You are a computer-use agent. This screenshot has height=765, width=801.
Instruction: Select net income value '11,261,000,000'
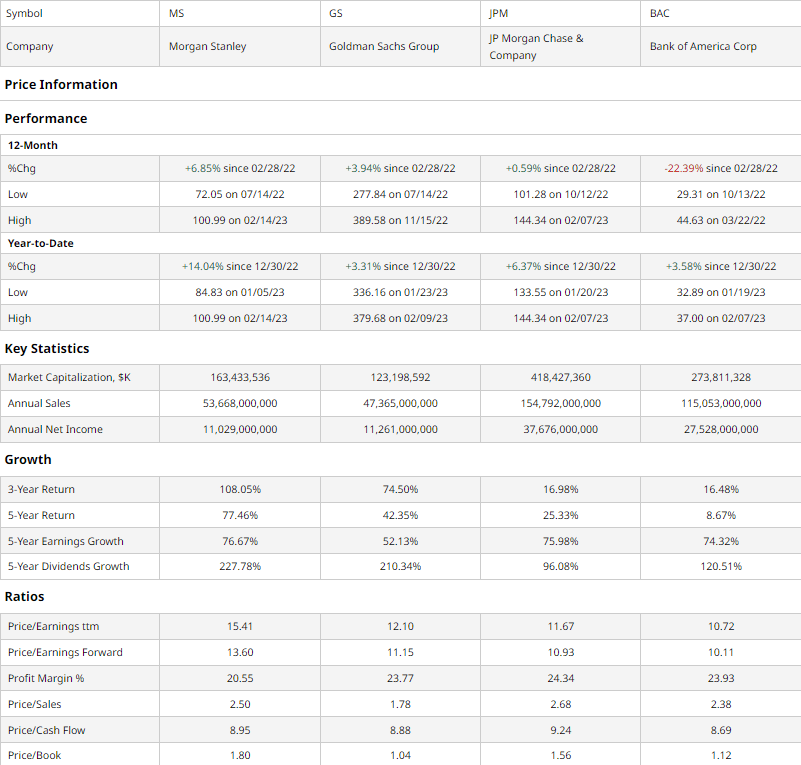[x=400, y=430]
